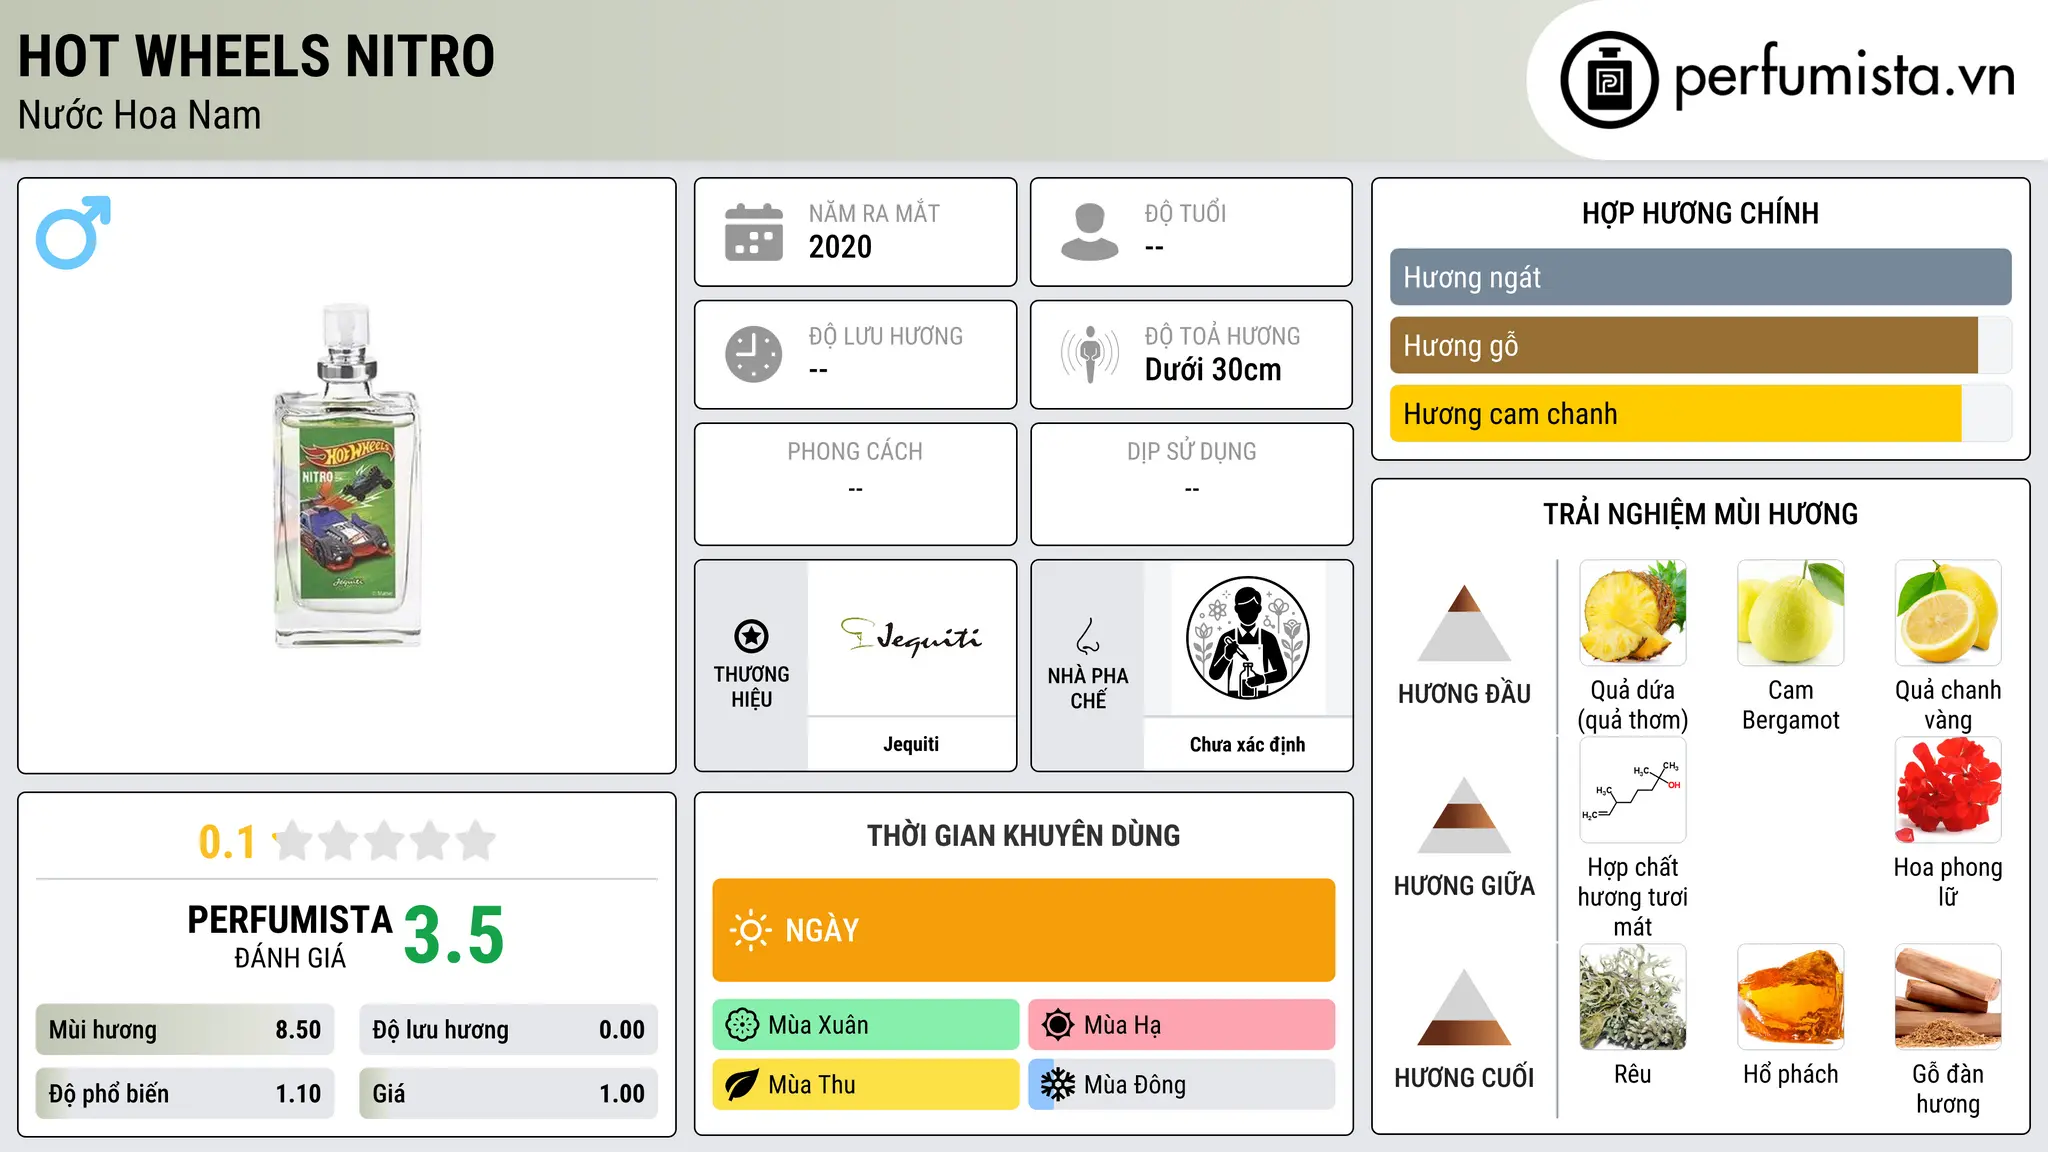The width and height of the screenshot is (2048, 1152).
Task: Select the yellow lemon note image
Action: [1948, 613]
